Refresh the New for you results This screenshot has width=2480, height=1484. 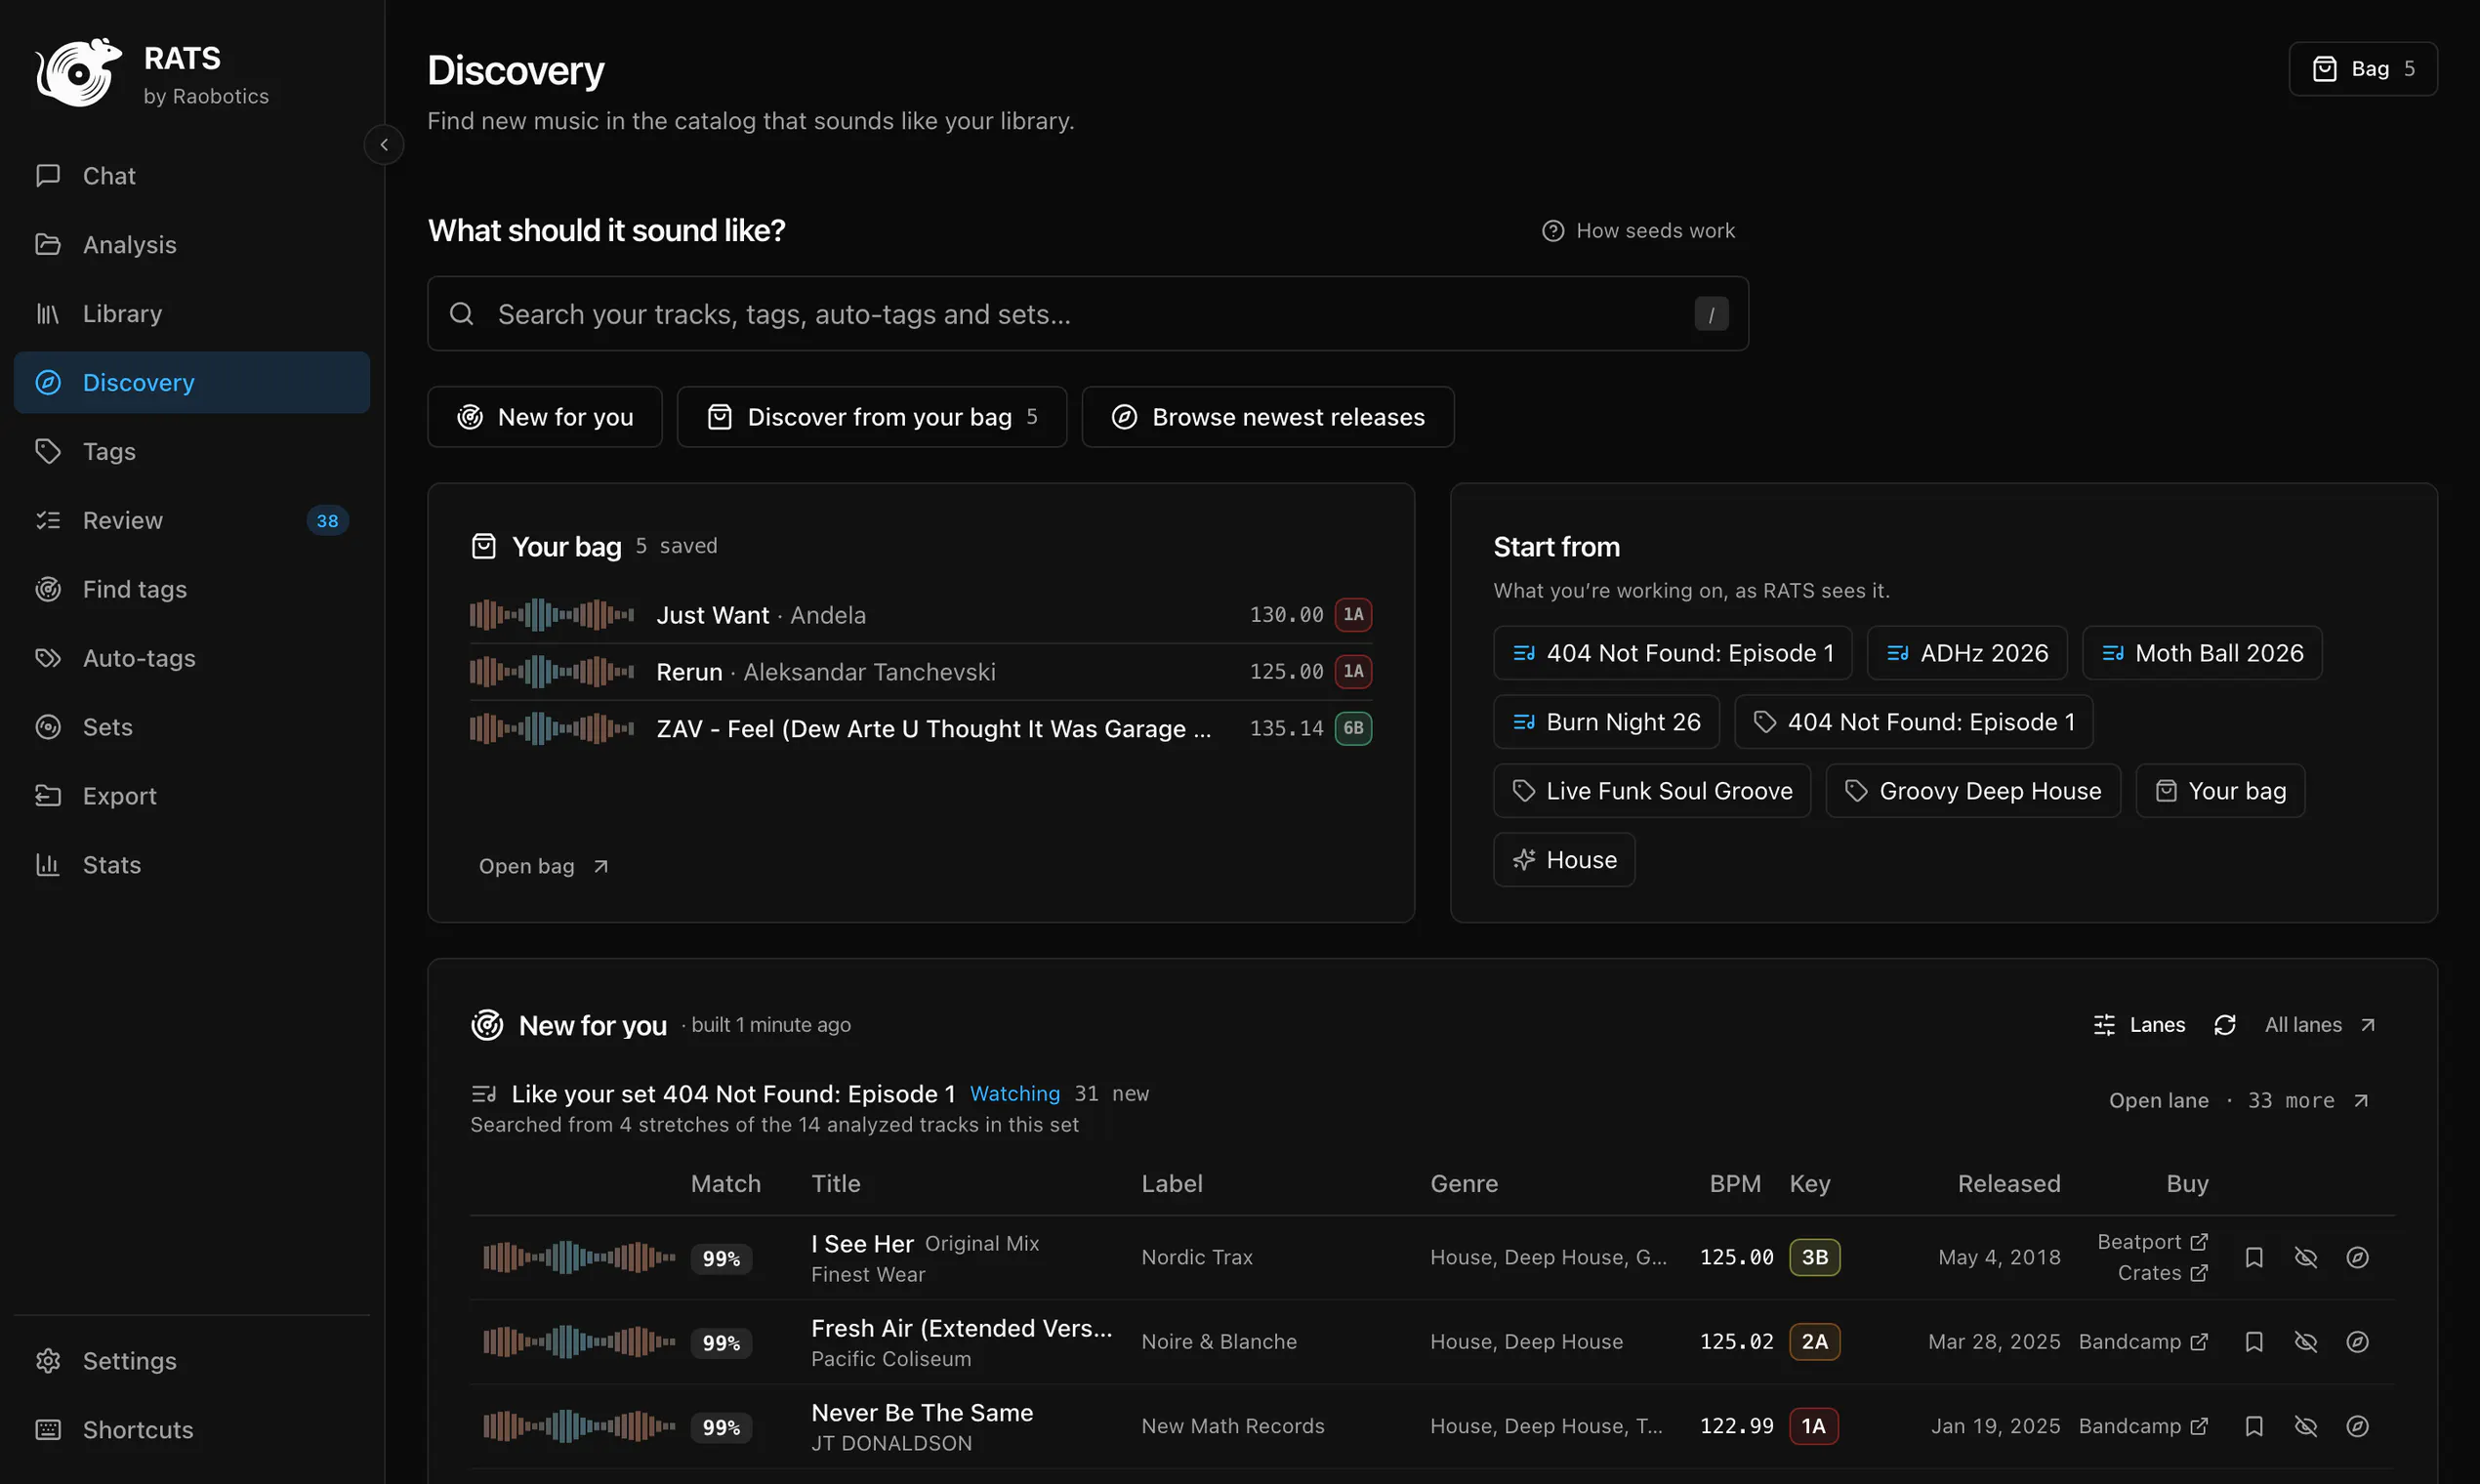[2224, 1026]
